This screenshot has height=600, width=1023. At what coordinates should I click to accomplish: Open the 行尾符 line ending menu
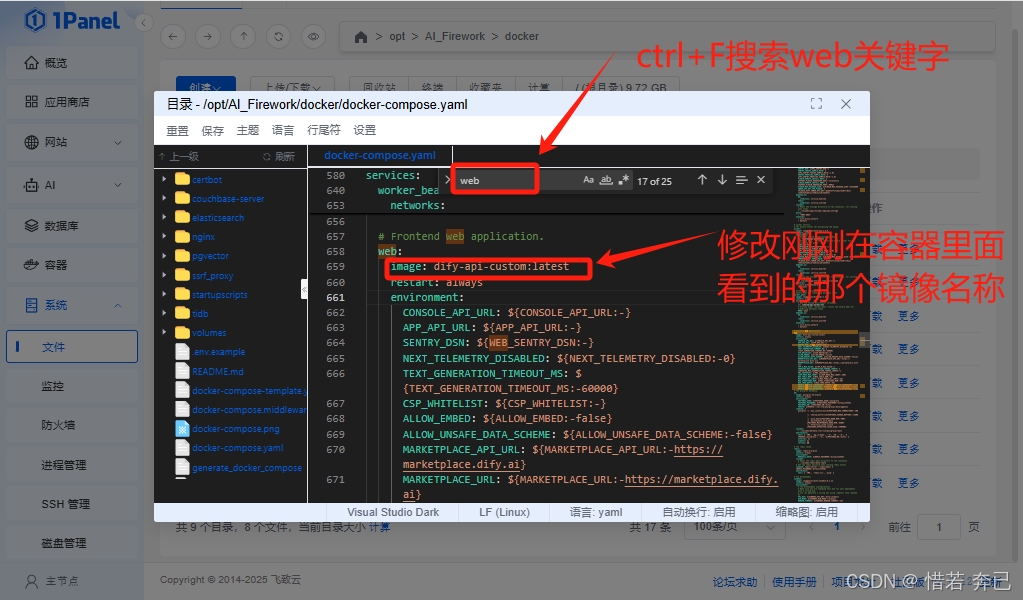pos(324,130)
